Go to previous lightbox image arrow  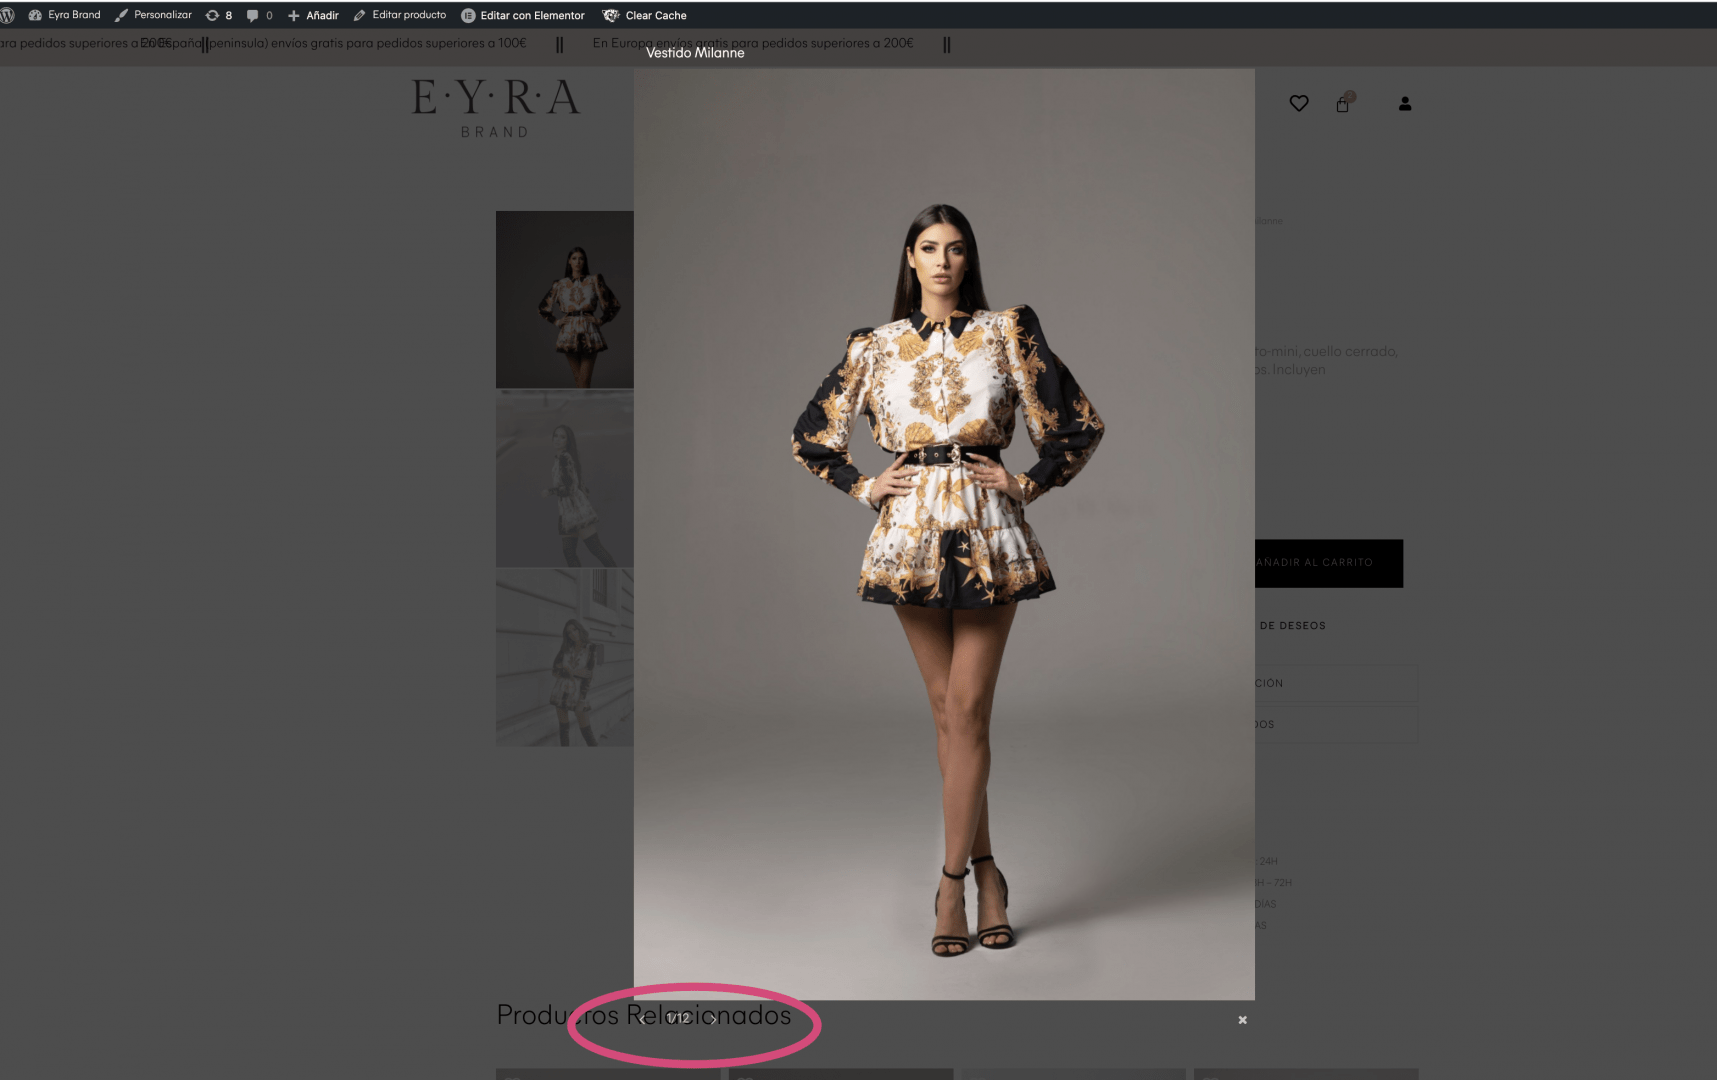[643, 1019]
